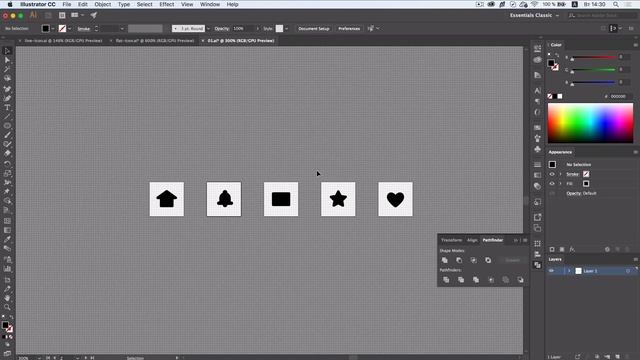Open Essentials Classic workspace switcher
Image resolution: width=640 pixels, height=360 pixels.
534,15
